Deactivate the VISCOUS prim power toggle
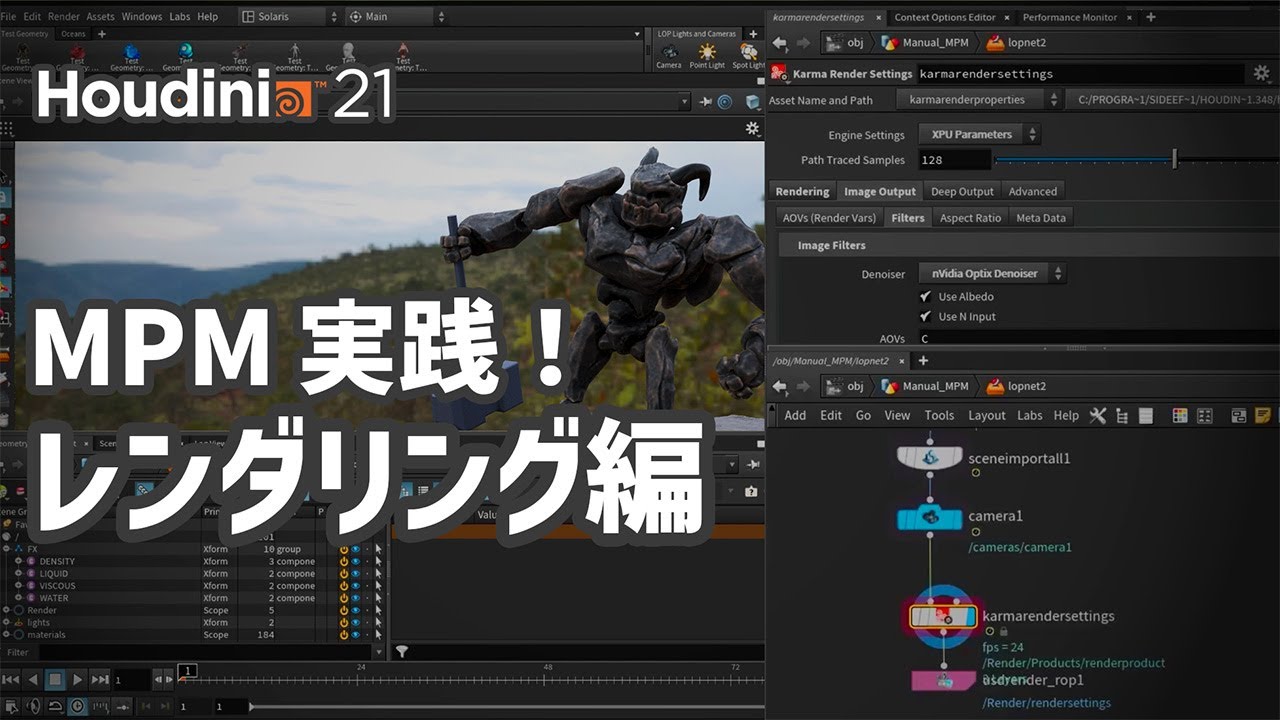Viewport: 1280px width, 720px height. (x=344, y=586)
